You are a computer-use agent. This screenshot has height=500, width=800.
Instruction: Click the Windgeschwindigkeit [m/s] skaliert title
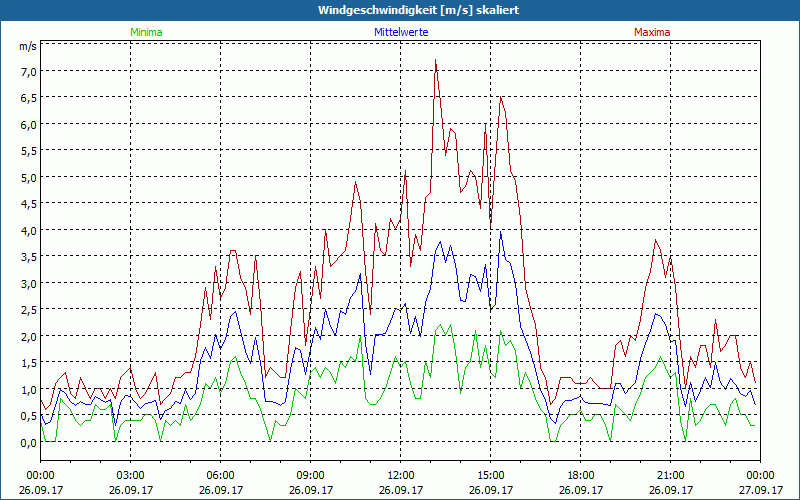point(418,10)
